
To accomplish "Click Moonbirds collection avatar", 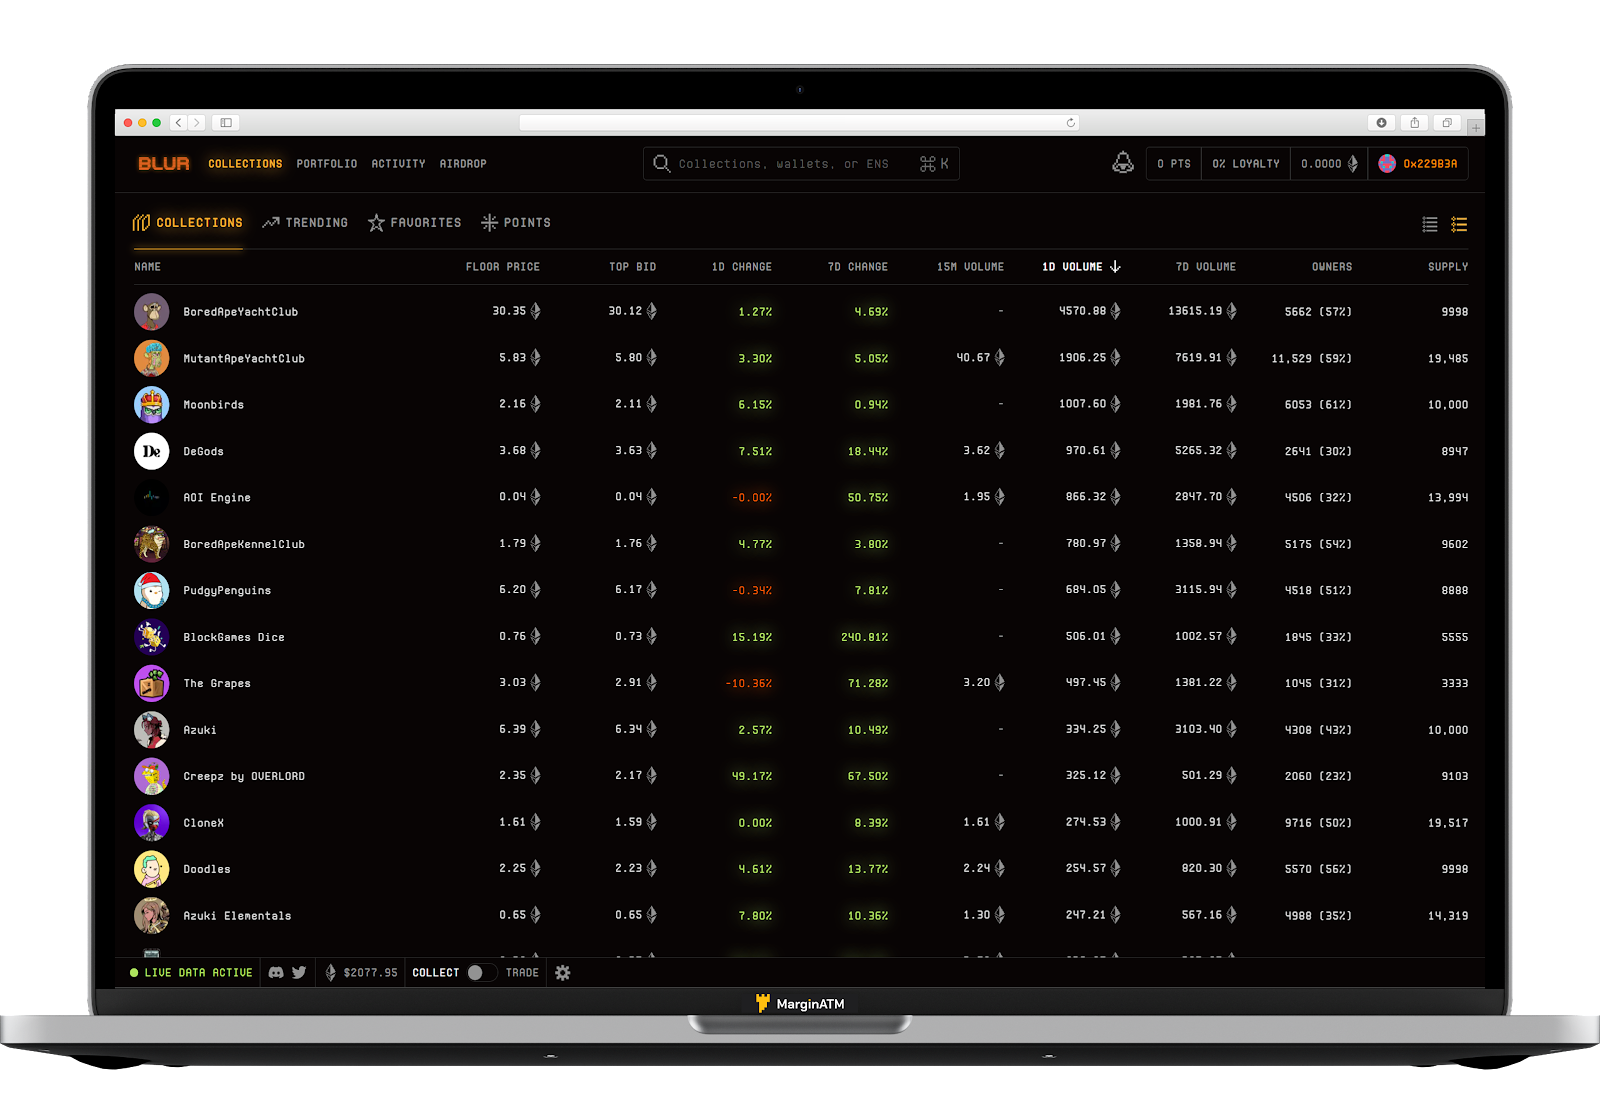I will click(x=152, y=405).
